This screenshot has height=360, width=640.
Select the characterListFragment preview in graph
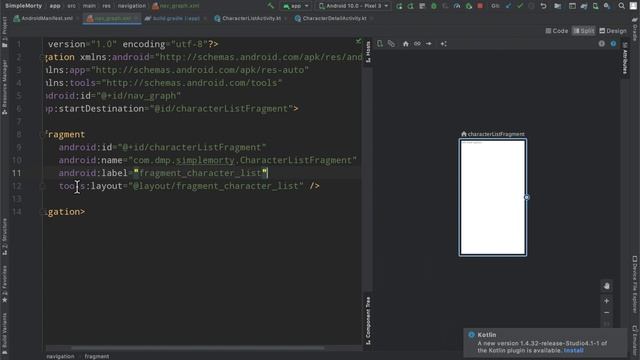pyautogui.click(x=493, y=198)
